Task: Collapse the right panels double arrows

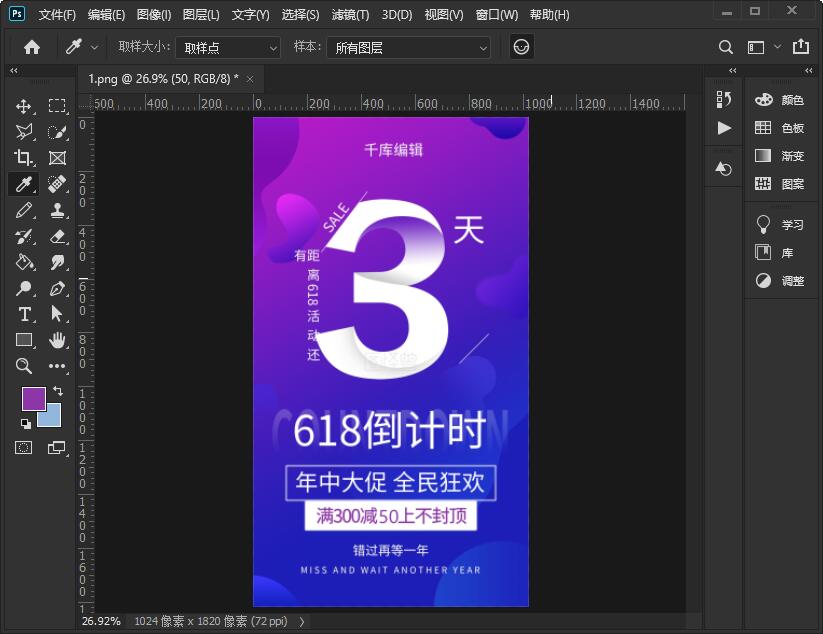Action: [809, 70]
